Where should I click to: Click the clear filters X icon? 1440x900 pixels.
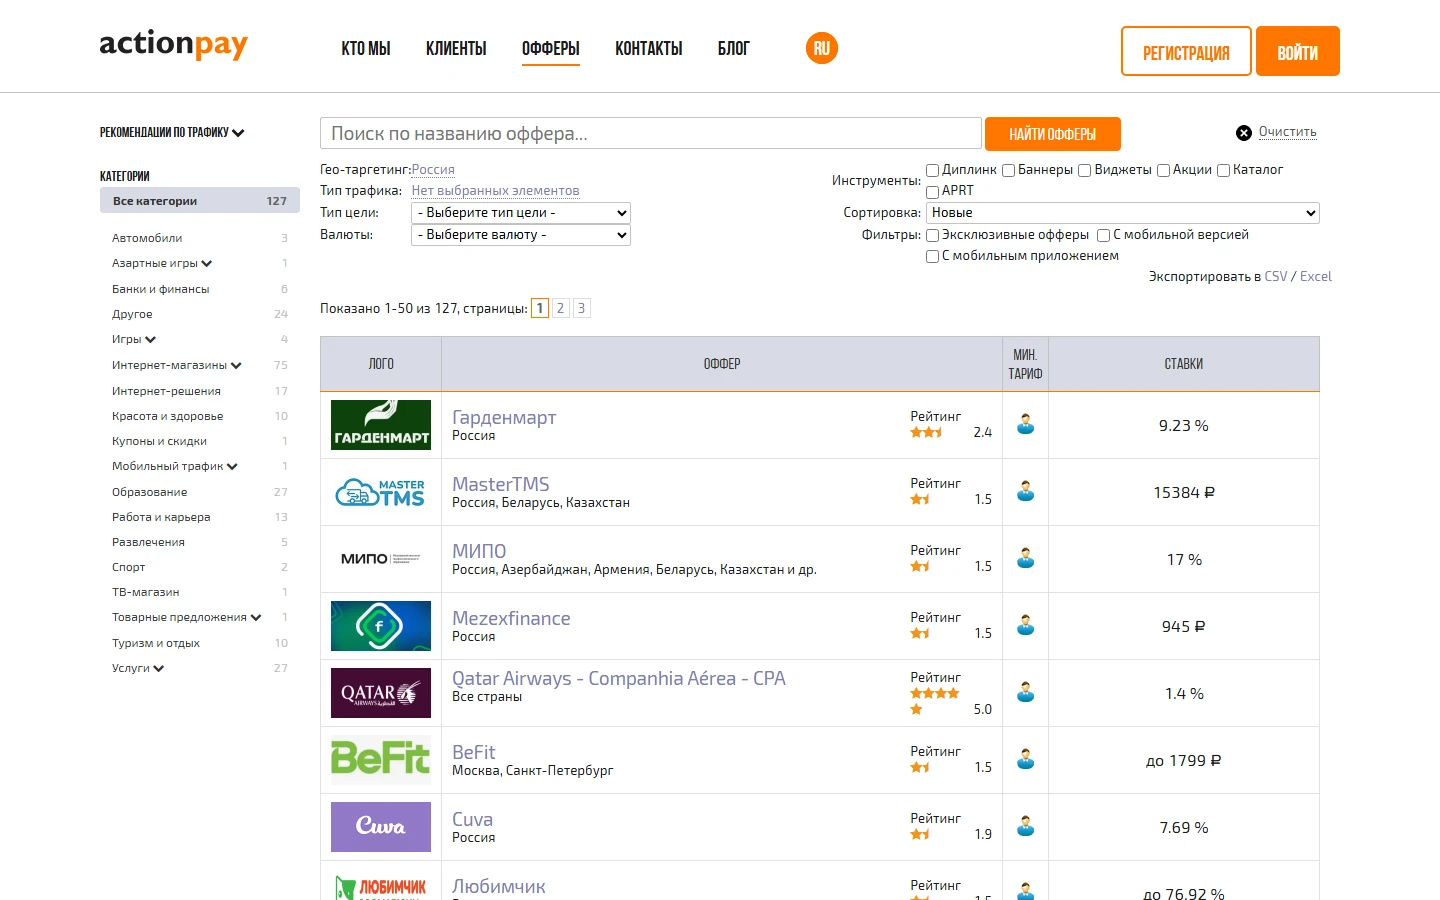[1244, 133]
